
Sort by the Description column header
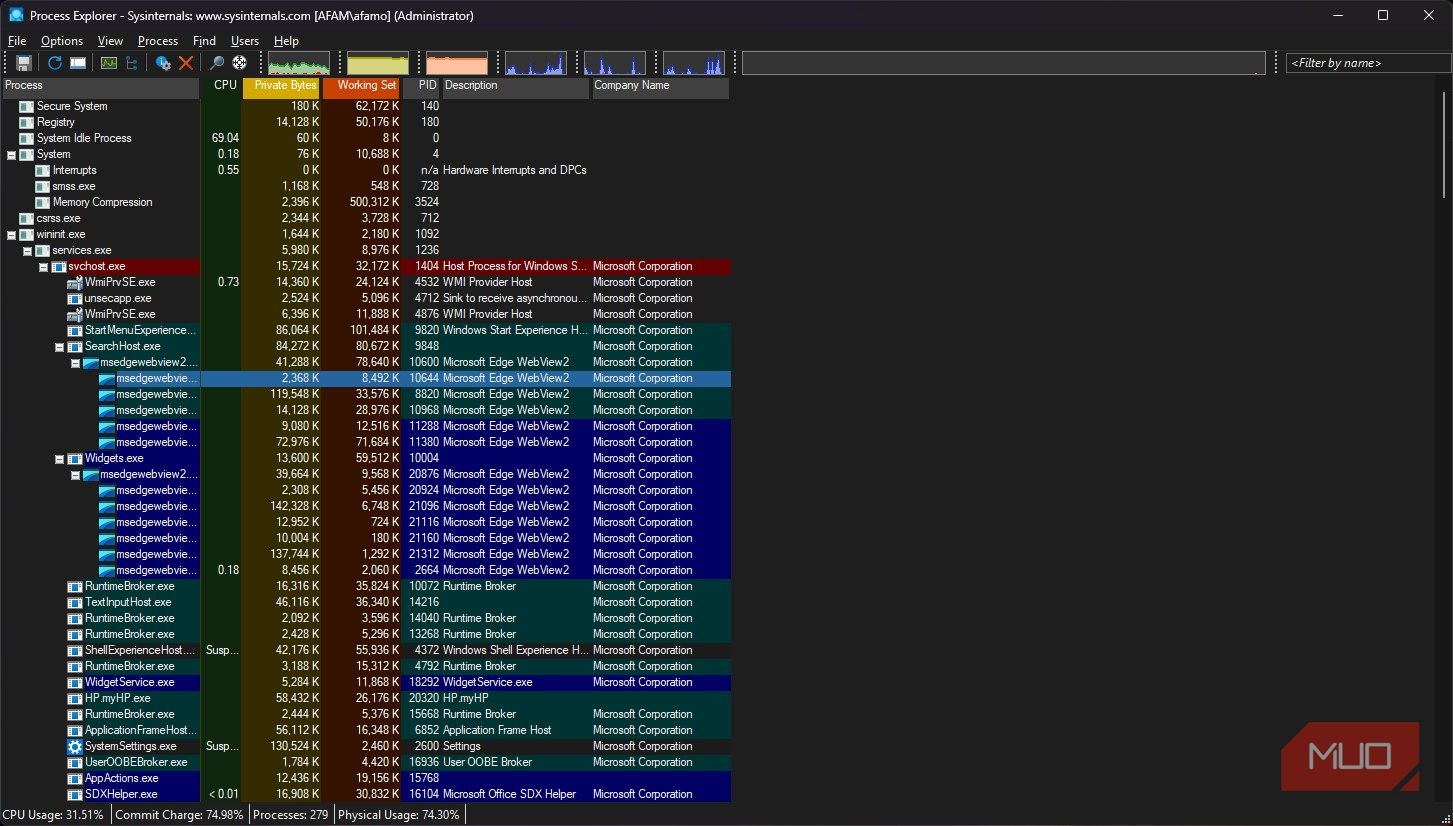point(516,86)
